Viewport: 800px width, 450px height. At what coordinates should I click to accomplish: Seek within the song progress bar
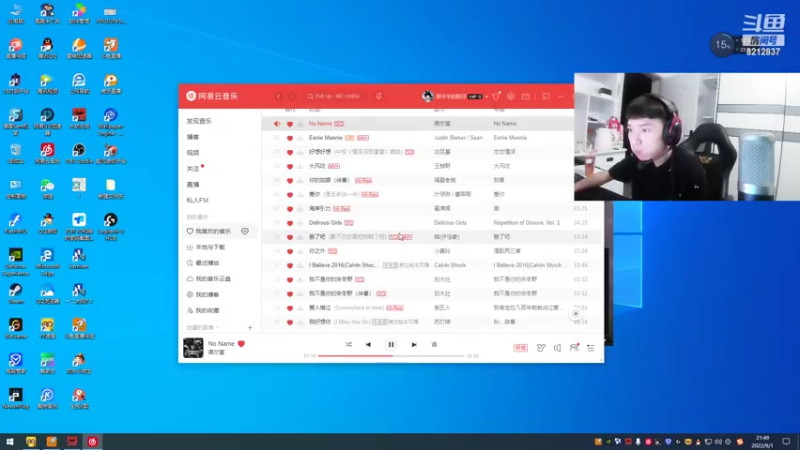coord(391,356)
